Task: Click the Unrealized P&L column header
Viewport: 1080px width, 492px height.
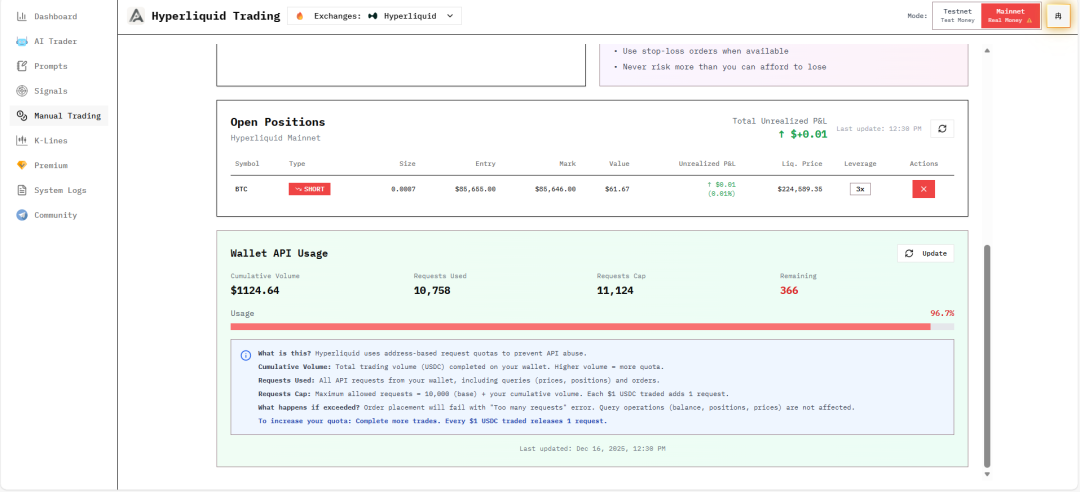Action: click(707, 164)
